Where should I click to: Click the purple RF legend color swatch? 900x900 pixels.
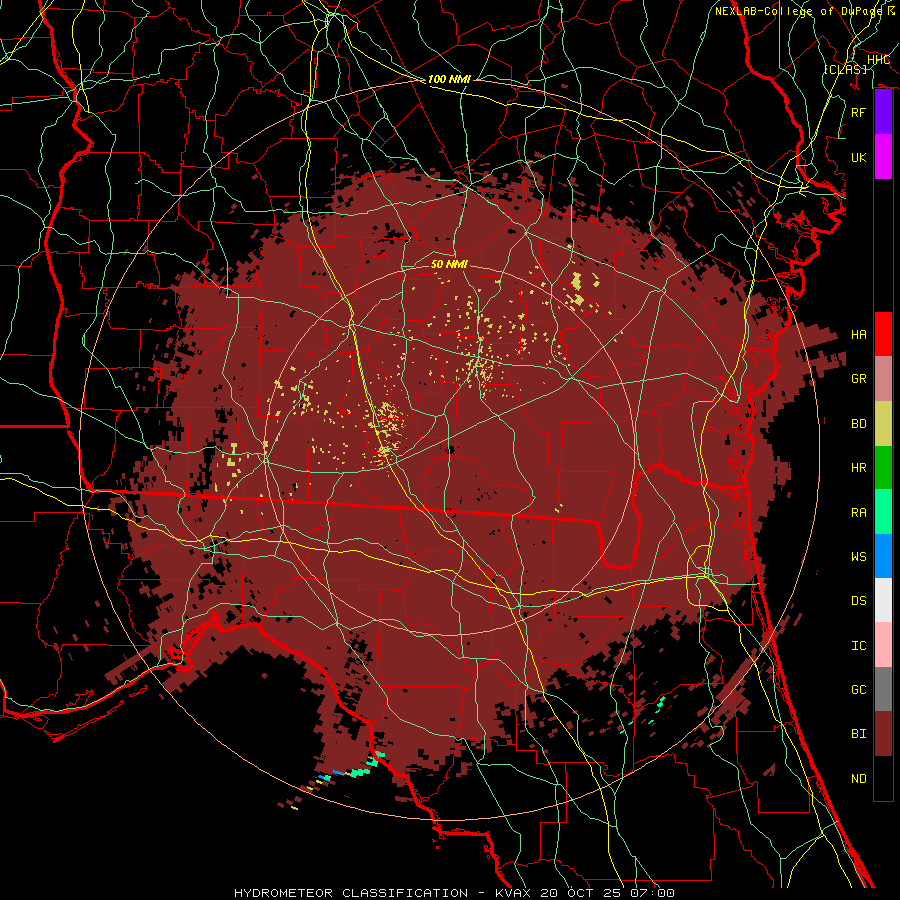pos(883,112)
